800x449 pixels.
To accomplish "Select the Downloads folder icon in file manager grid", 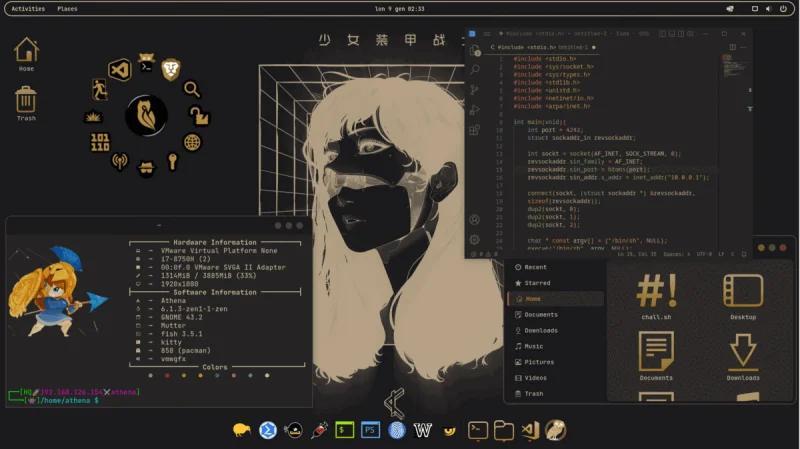I will click(x=743, y=356).
